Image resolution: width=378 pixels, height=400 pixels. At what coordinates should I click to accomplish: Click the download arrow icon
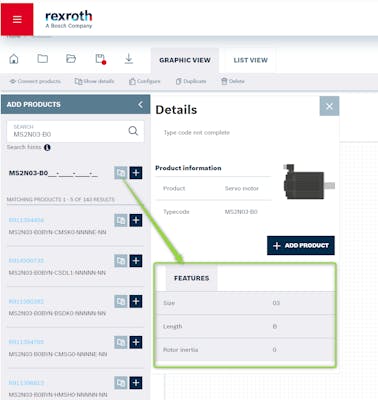click(x=129, y=59)
